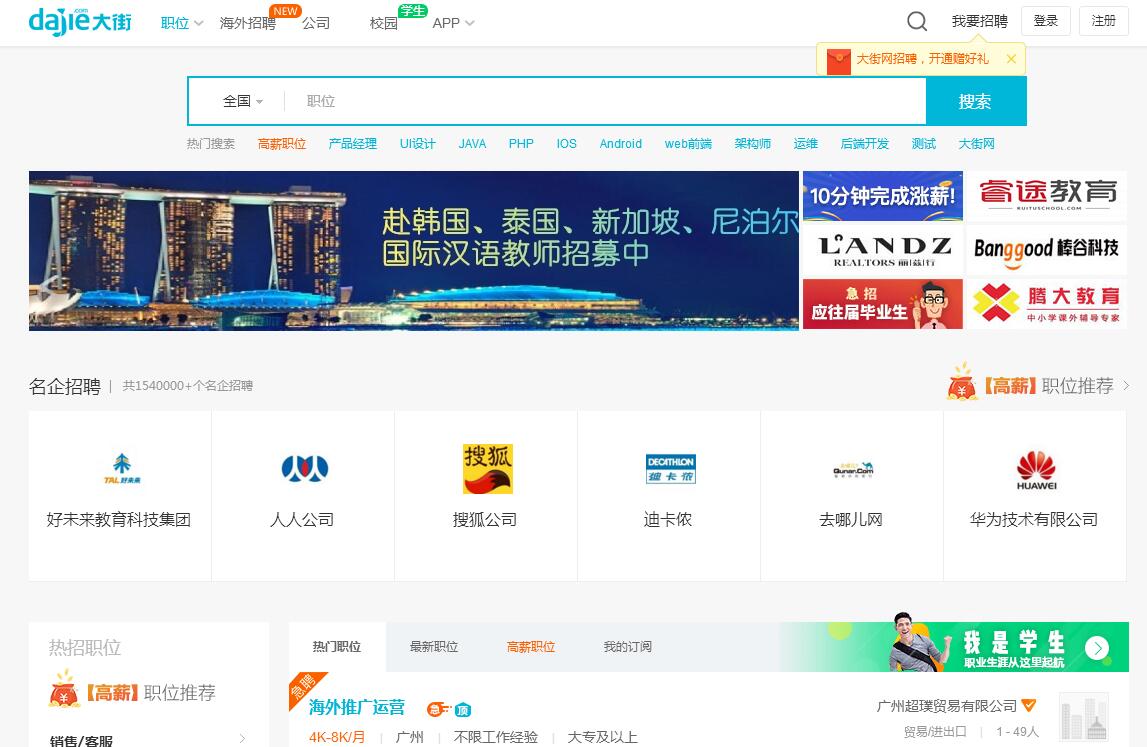Click the Sohu 搜狐 company logo
The width and height of the screenshot is (1147, 747).
click(487, 469)
